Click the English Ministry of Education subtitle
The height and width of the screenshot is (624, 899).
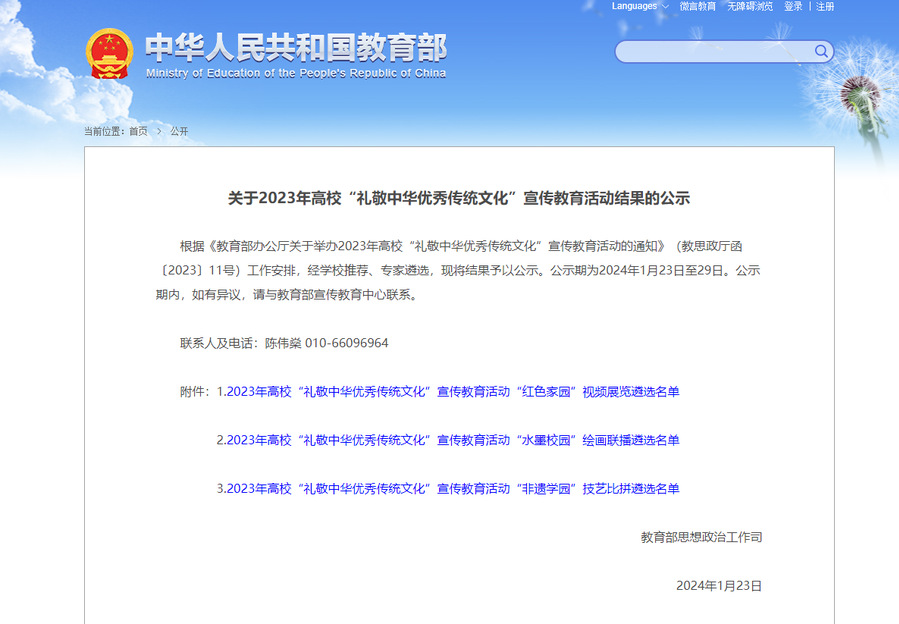[296, 73]
